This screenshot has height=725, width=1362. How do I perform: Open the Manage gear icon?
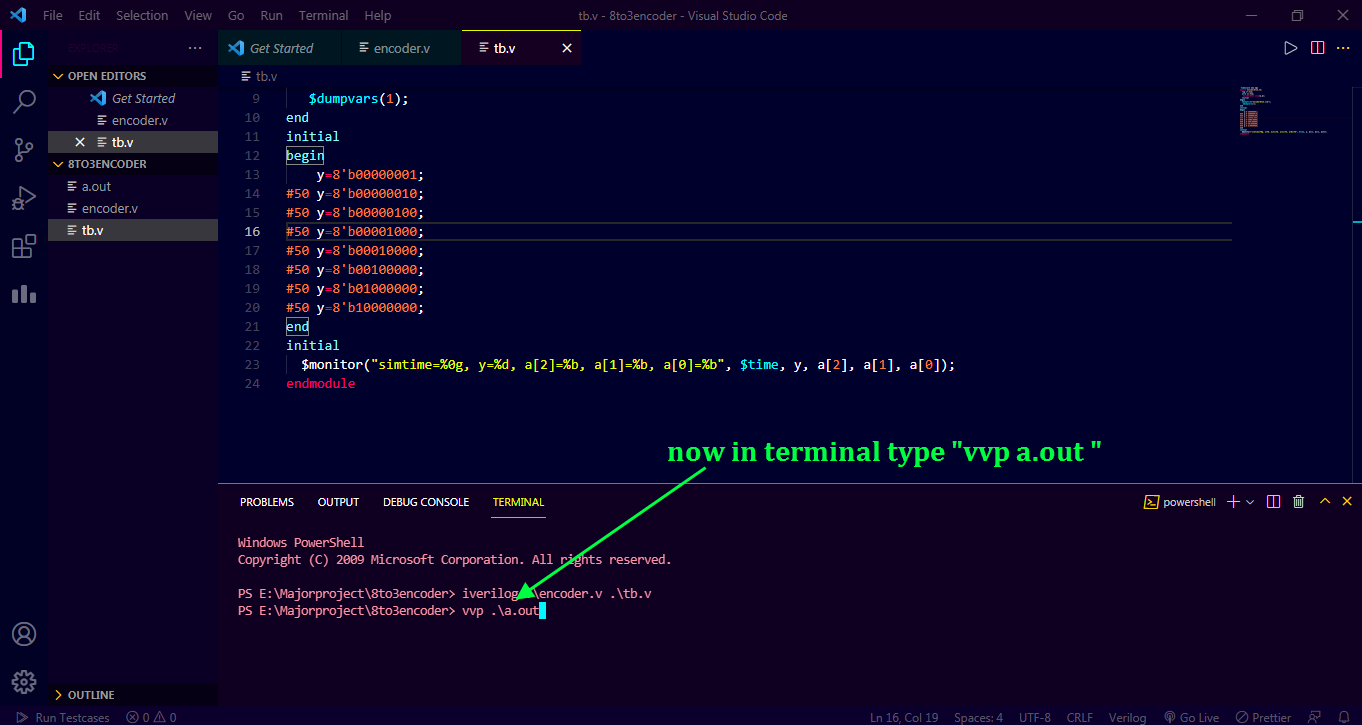24,682
